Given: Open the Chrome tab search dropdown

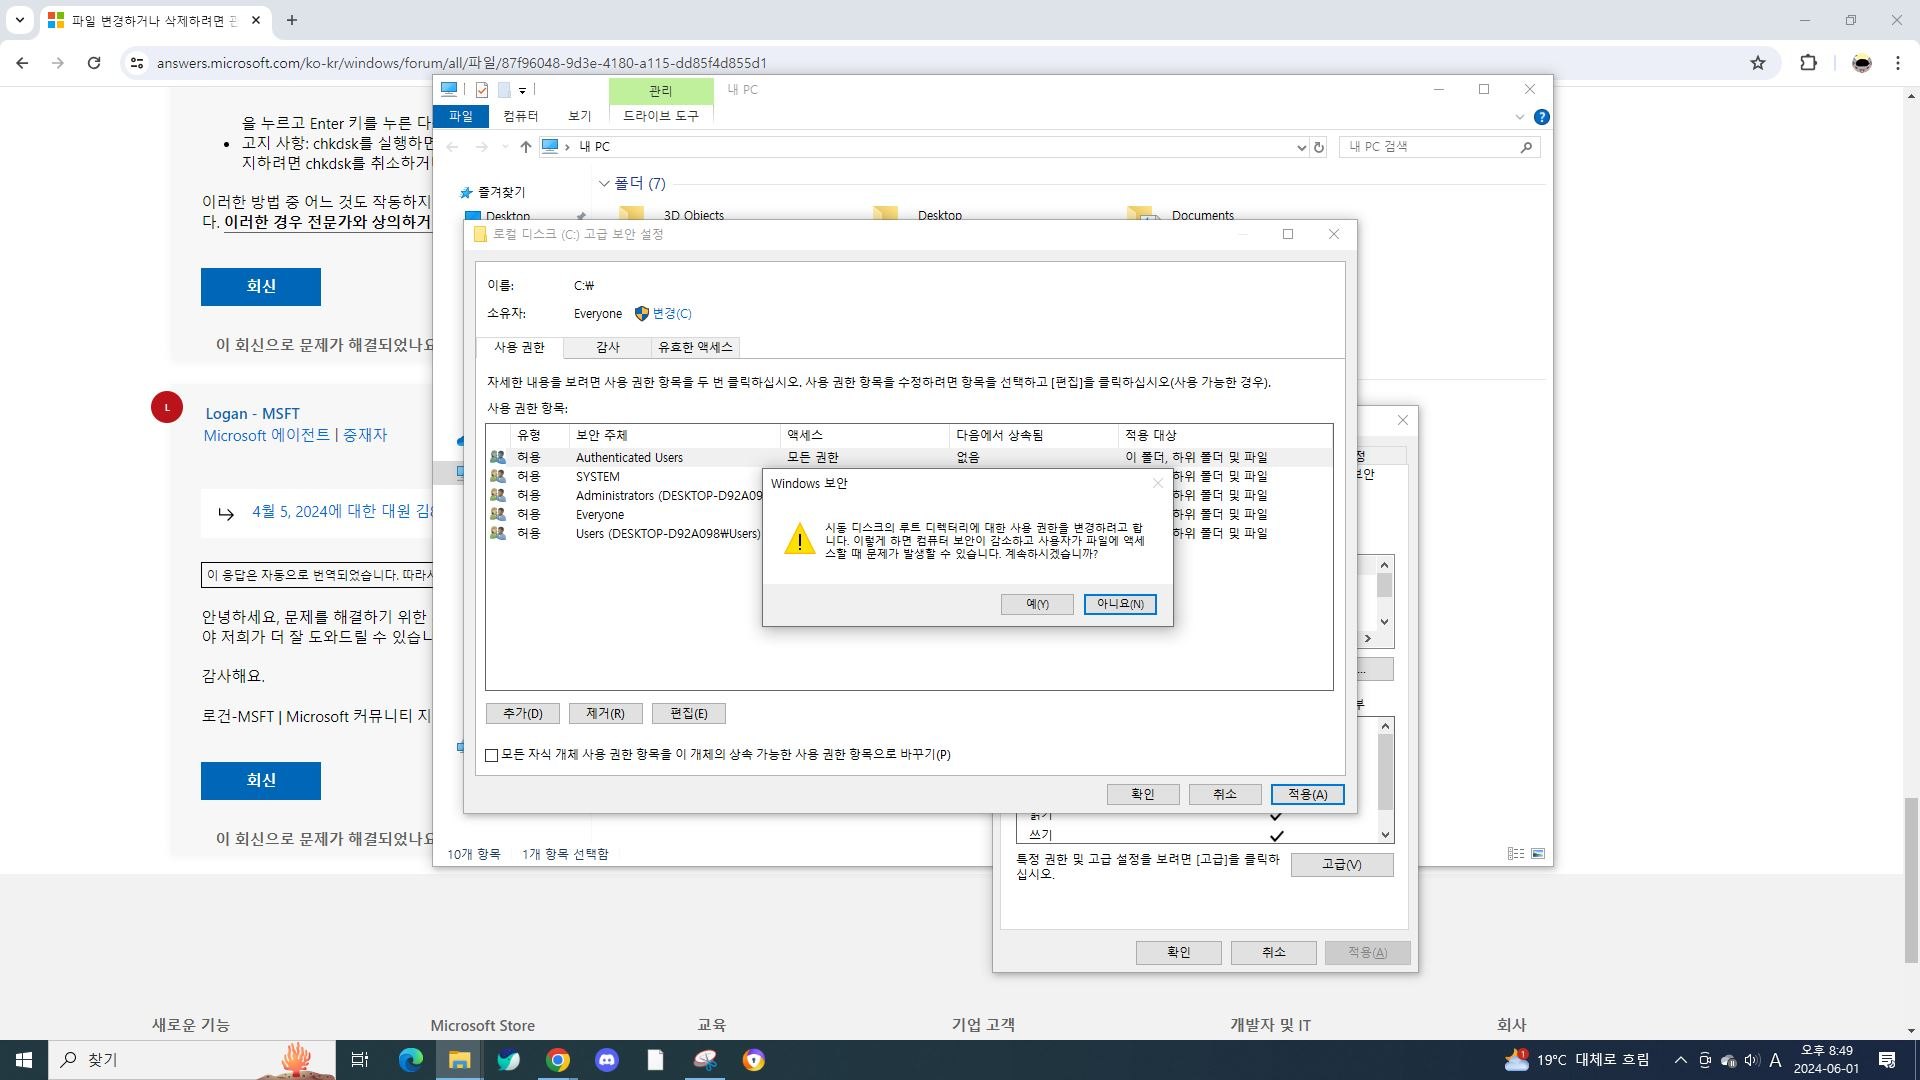Looking at the screenshot, I should click(x=19, y=20).
